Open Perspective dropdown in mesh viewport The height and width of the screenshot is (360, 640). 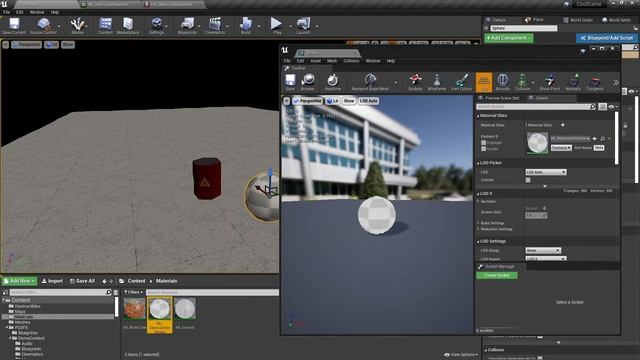coord(307,101)
